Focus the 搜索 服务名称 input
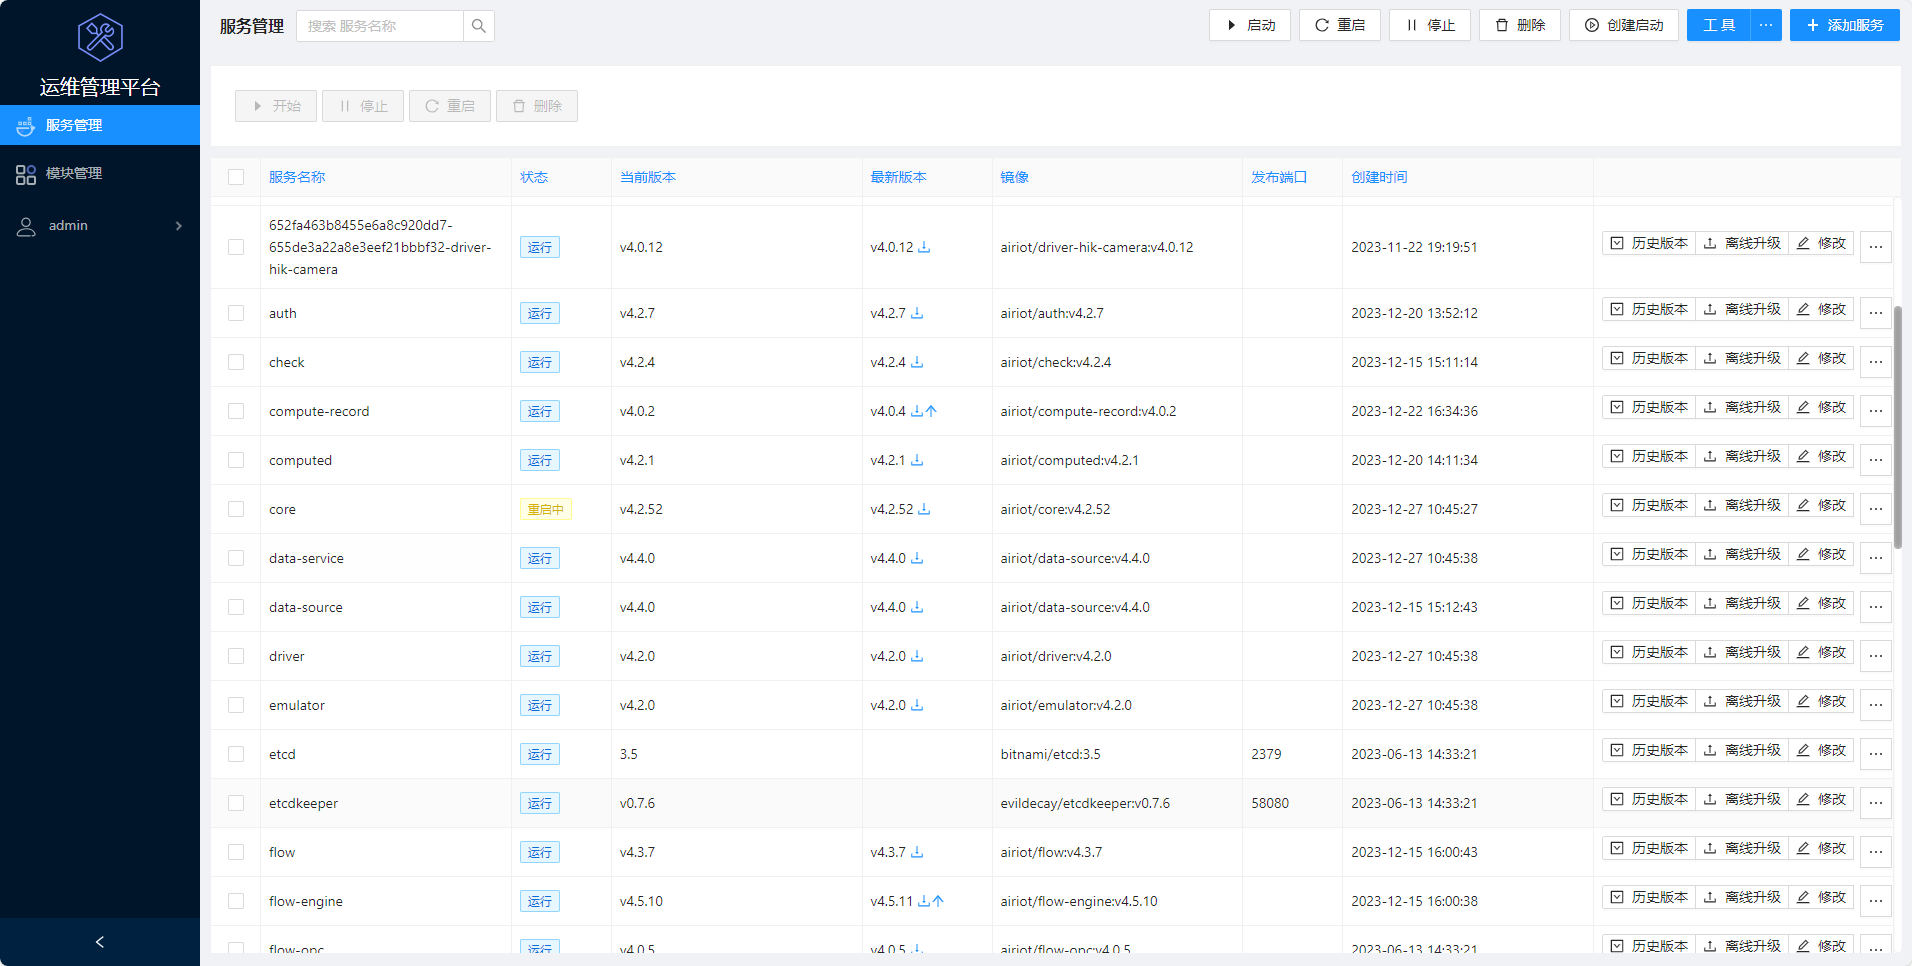1912x966 pixels. (x=380, y=26)
